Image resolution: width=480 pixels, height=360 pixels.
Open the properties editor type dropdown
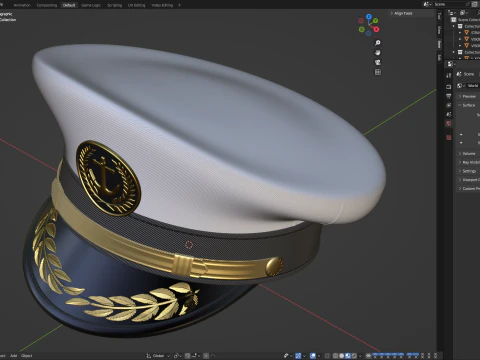pos(451,64)
